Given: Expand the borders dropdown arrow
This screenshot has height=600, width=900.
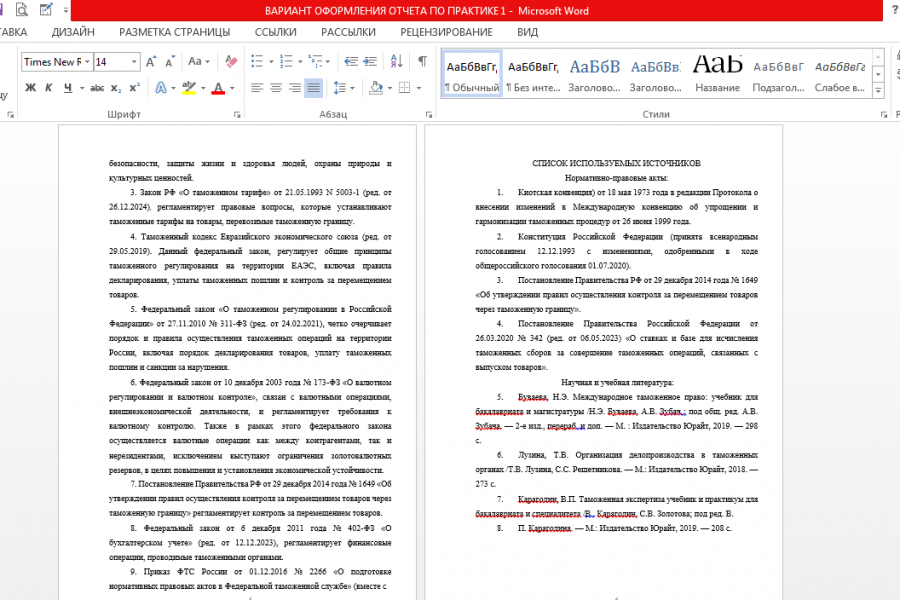Looking at the screenshot, I should [419, 88].
